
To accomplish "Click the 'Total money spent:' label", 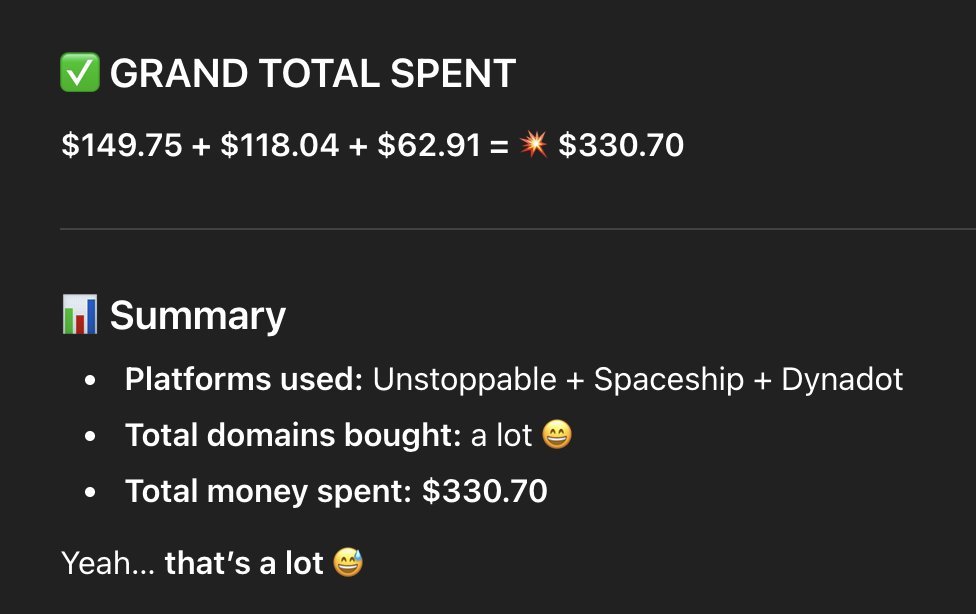I will tap(268, 491).
